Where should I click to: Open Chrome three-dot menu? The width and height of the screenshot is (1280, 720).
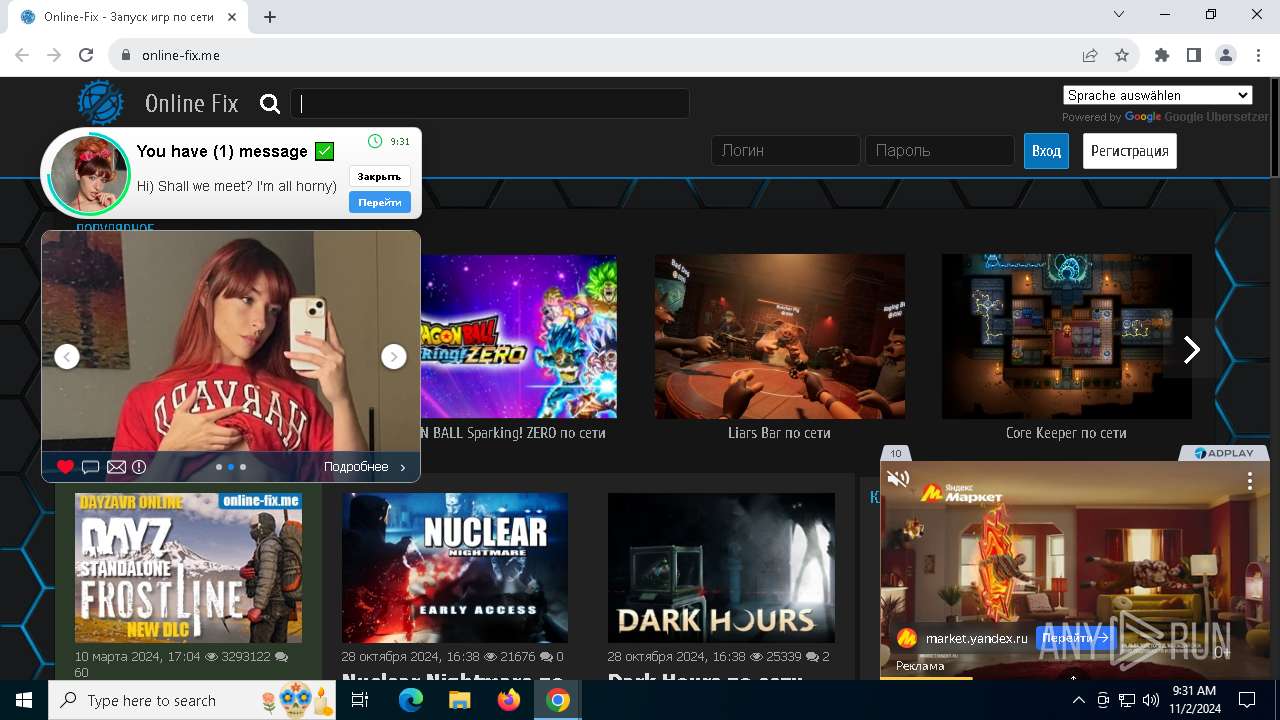[x=1257, y=55]
